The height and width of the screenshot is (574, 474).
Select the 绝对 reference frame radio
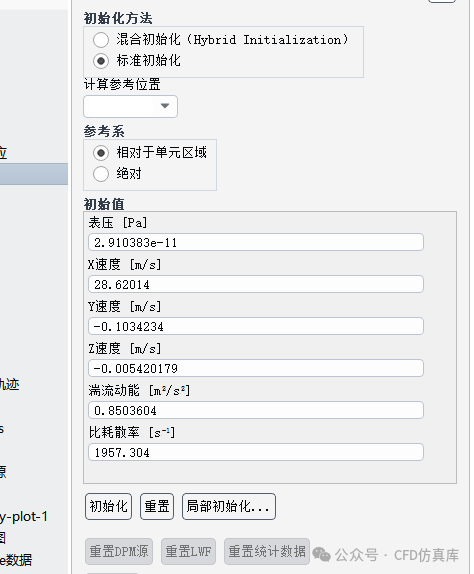click(101, 174)
